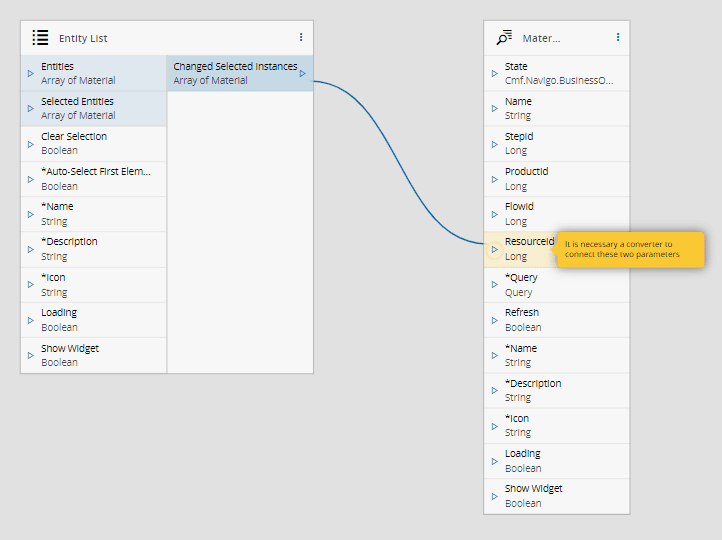The height and width of the screenshot is (540, 722).
Task: Click the Entity List widget list icon
Action: pos(40,38)
